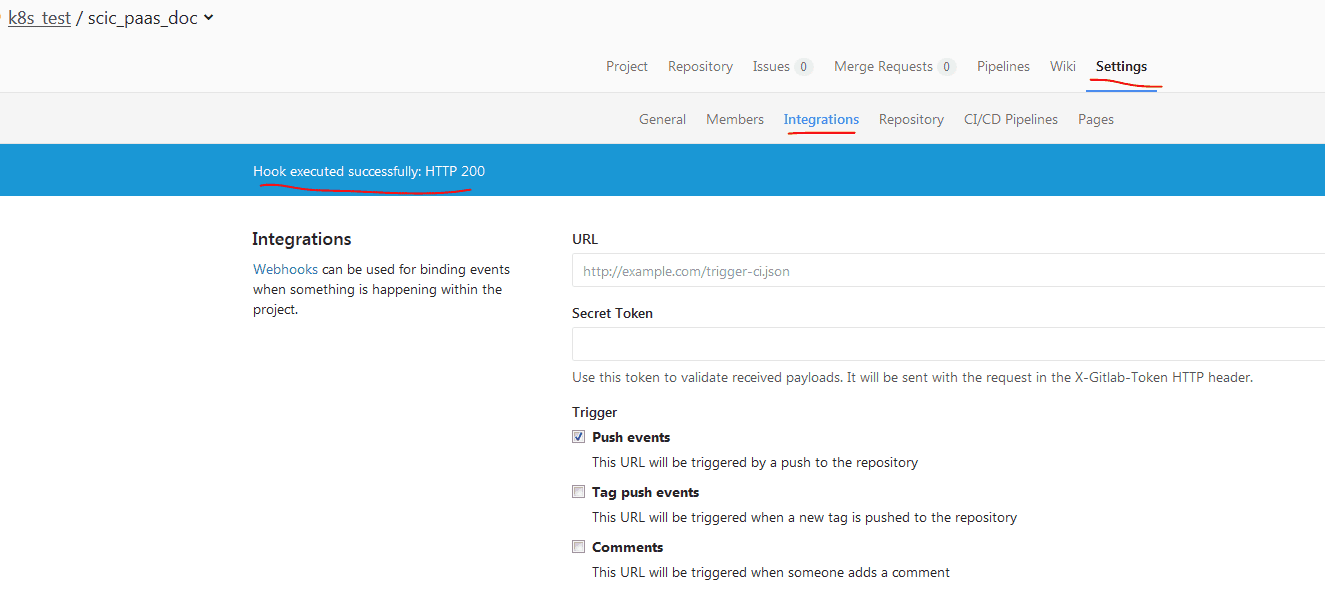This screenshot has width=1325, height=593.
Task: Uncheck the Push events checkbox
Action: 578,437
